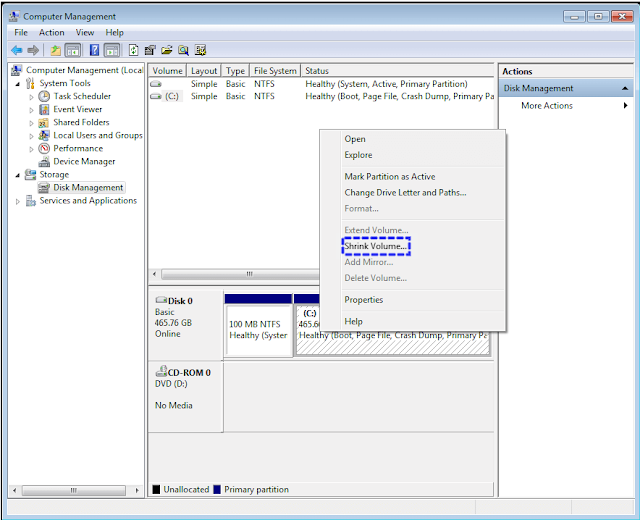Click the Task Scheduler clock icon
This screenshot has height=520, width=640.
[x=44, y=96]
